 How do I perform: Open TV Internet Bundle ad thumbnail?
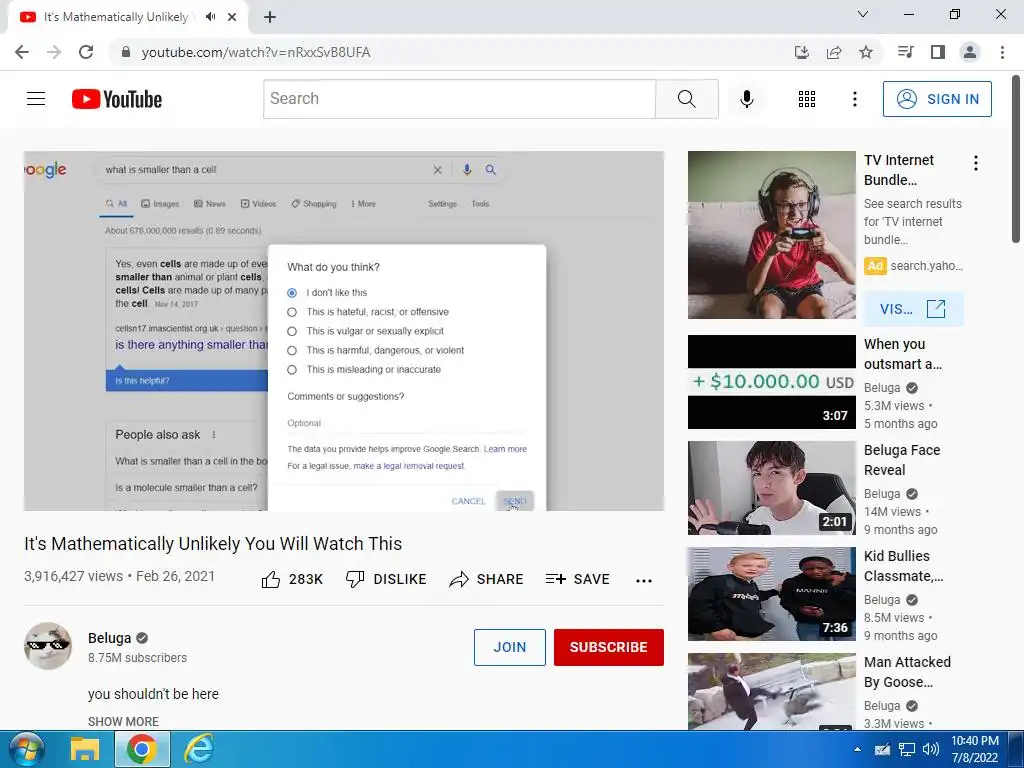772,235
